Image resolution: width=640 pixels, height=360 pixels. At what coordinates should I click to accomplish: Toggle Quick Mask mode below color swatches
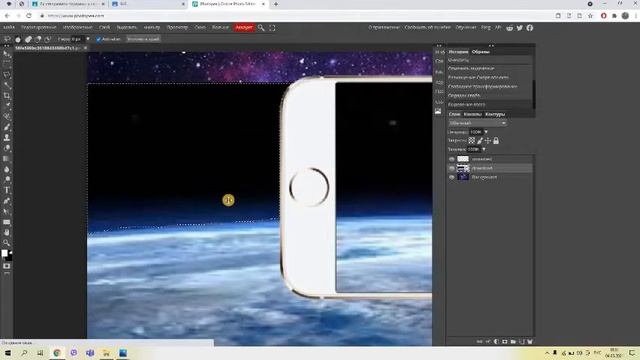point(7,266)
